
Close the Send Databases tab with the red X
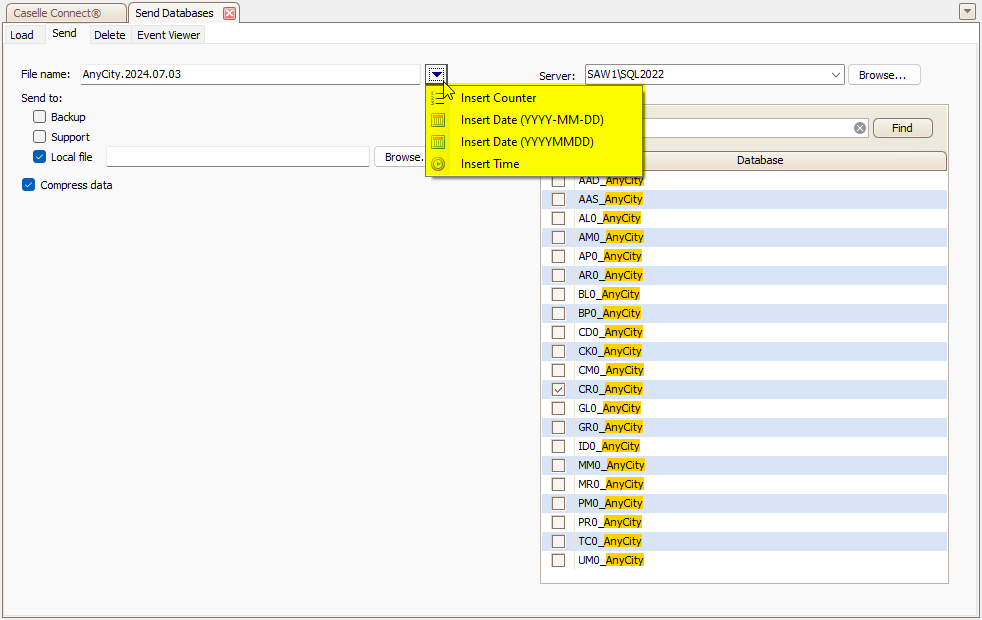pos(230,13)
